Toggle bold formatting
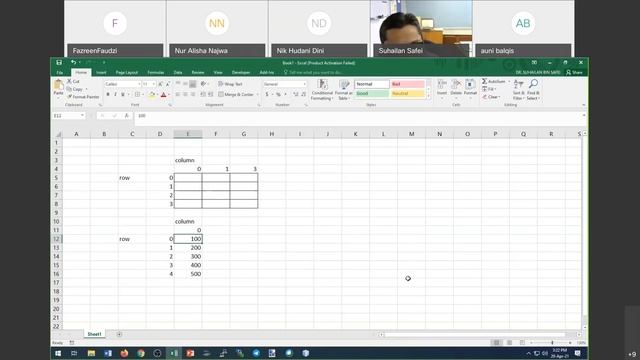The image size is (640, 360). tap(108, 95)
